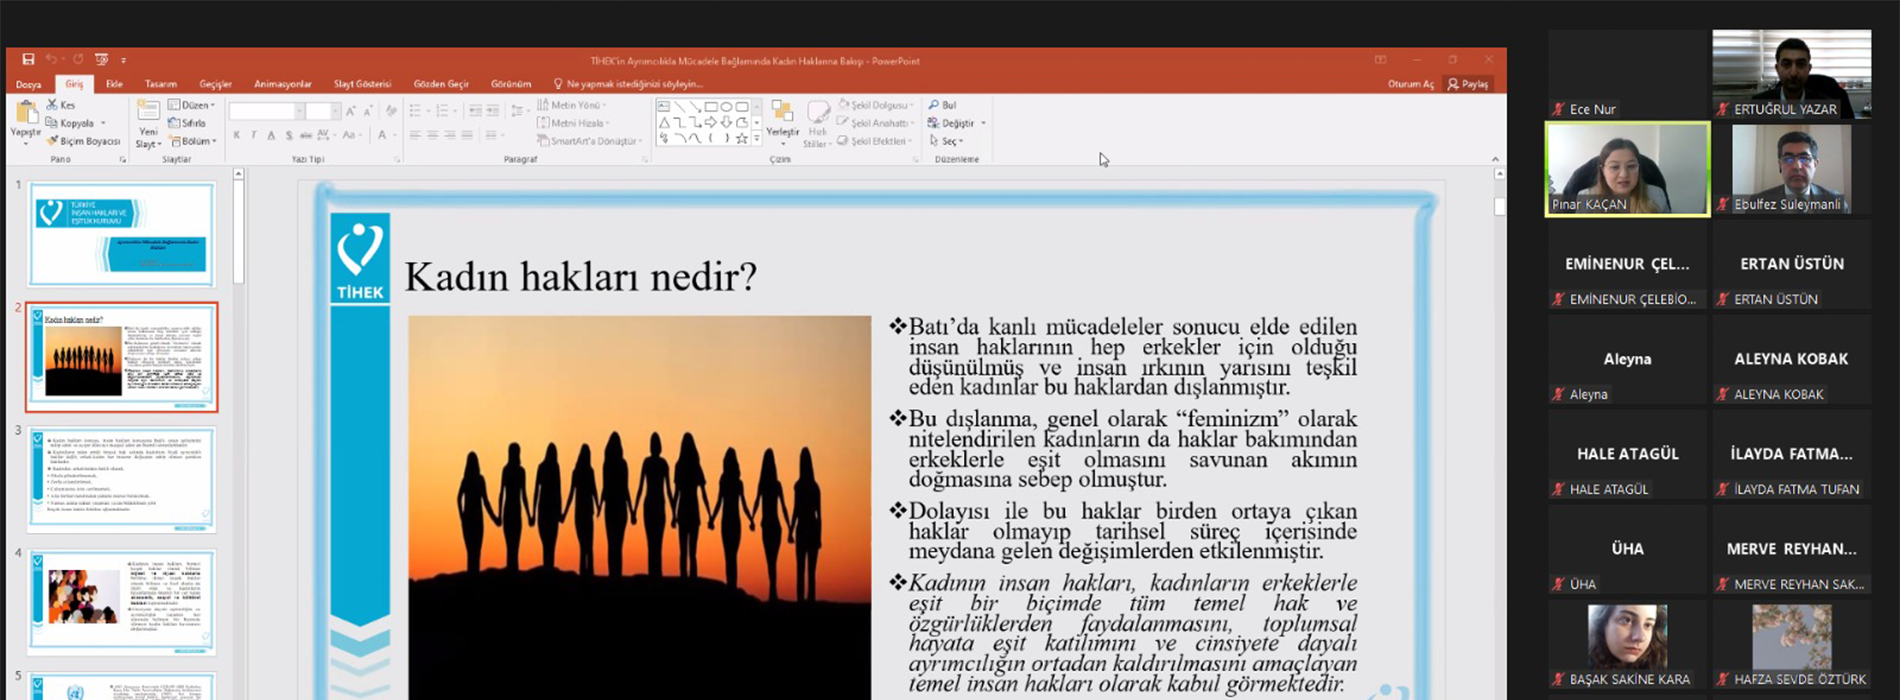The image size is (1900, 700).
Task: Reset slide layout with Sıfırla
Action: [x=187, y=123]
